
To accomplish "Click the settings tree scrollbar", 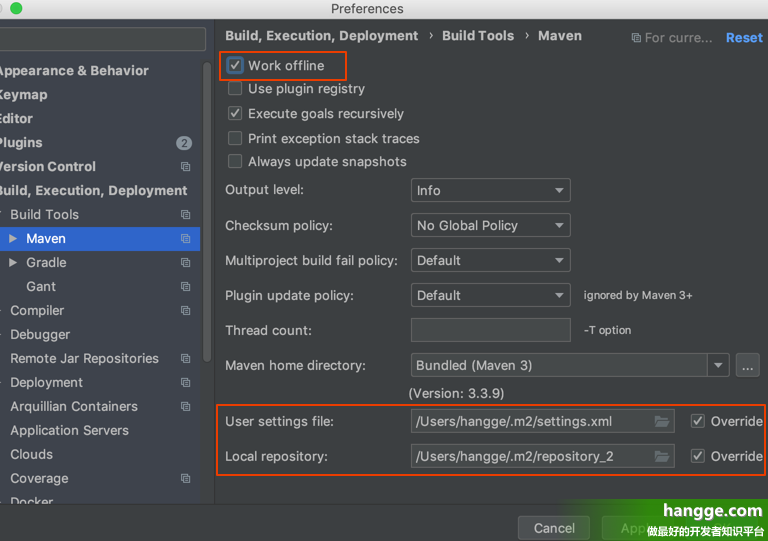I will pos(207,213).
